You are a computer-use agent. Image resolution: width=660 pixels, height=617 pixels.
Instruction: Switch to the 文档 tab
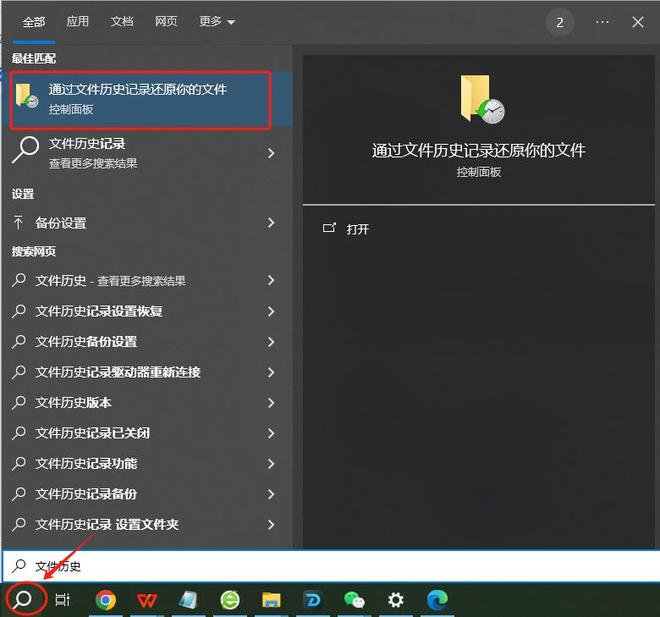121,21
